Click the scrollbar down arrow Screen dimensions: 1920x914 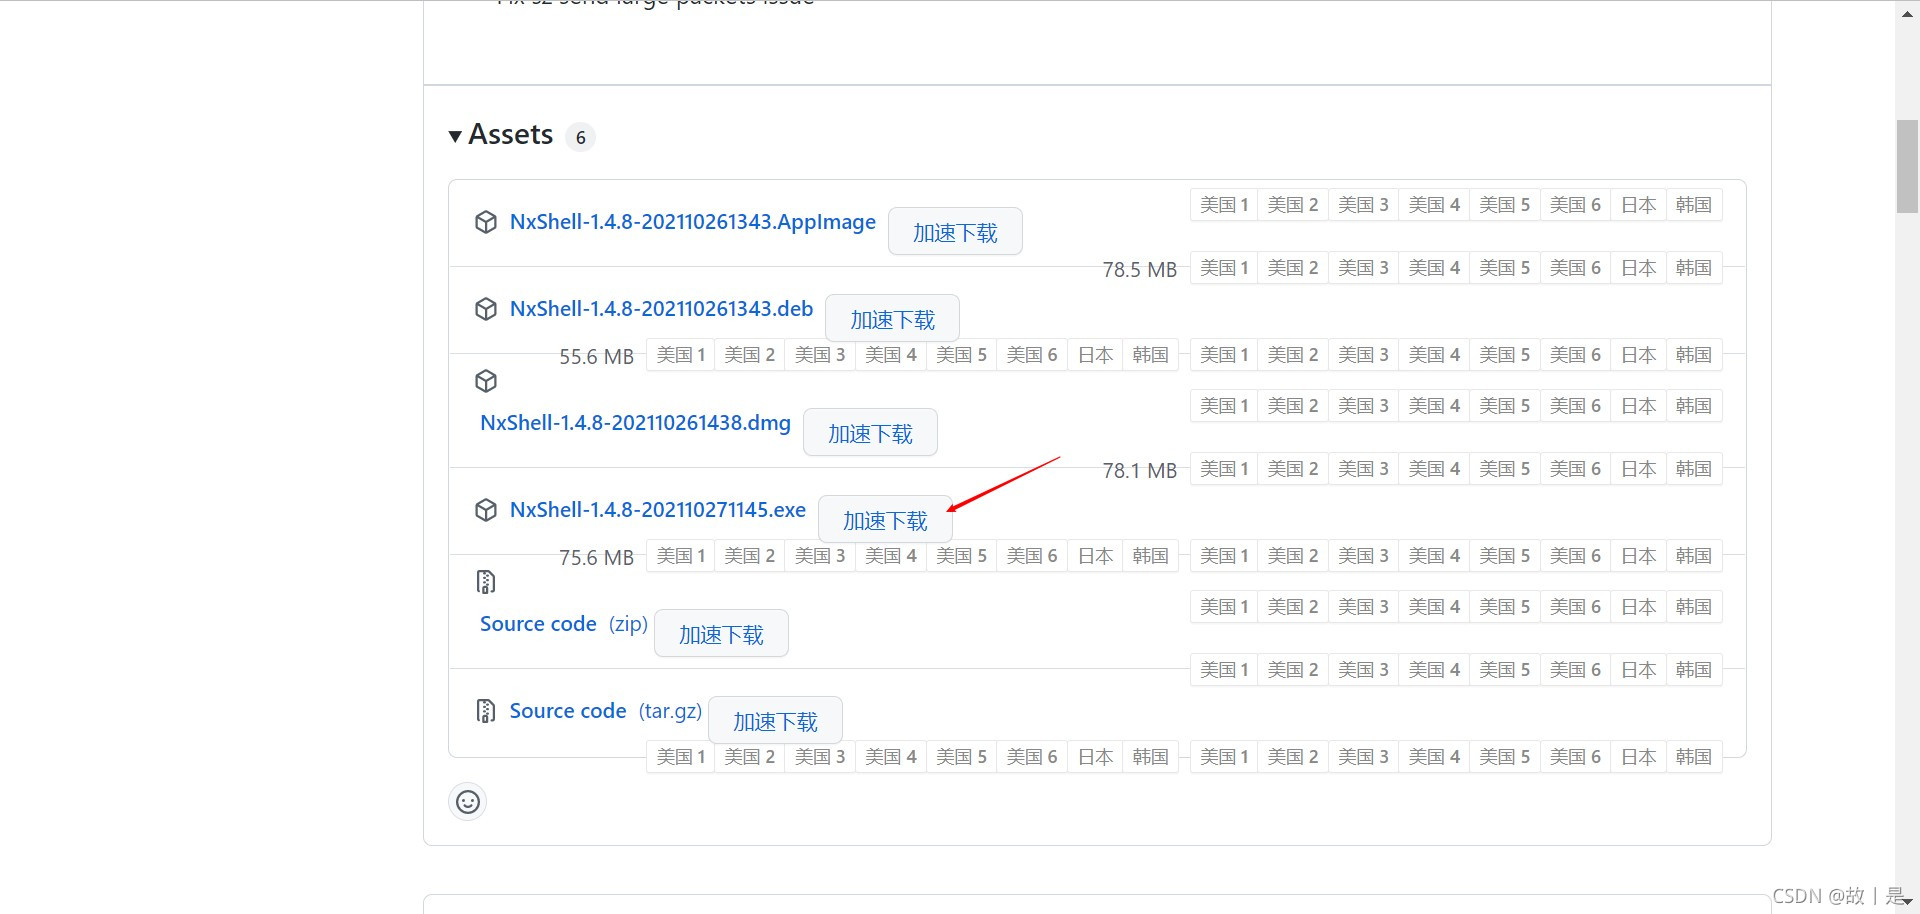(1907, 900)
